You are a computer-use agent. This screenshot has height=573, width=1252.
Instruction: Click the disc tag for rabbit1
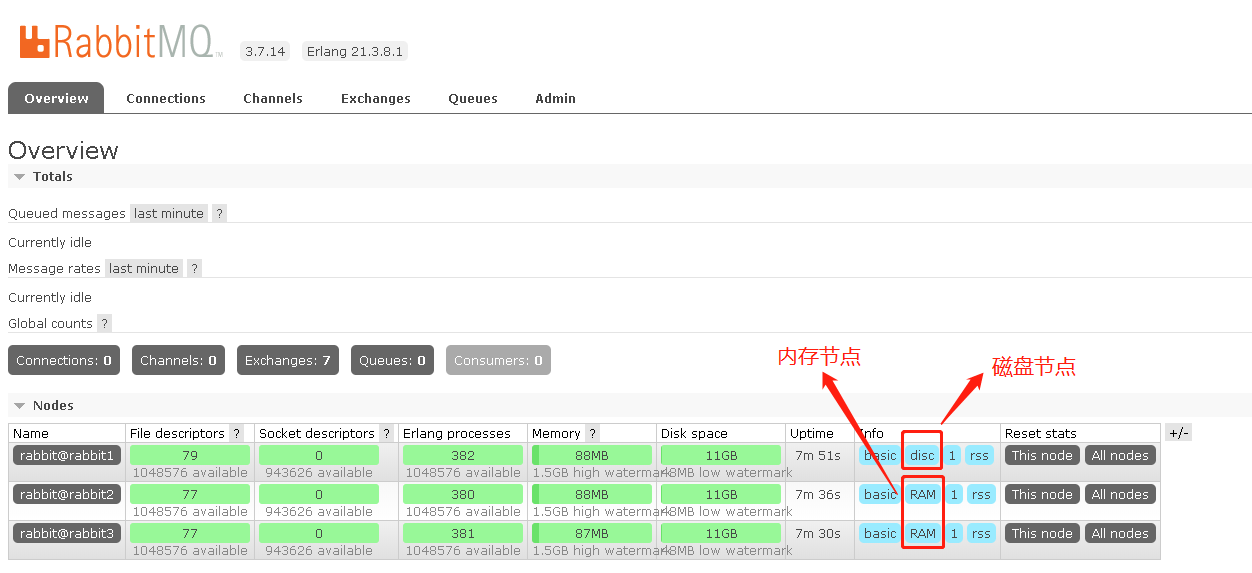[x=922, y=455]
